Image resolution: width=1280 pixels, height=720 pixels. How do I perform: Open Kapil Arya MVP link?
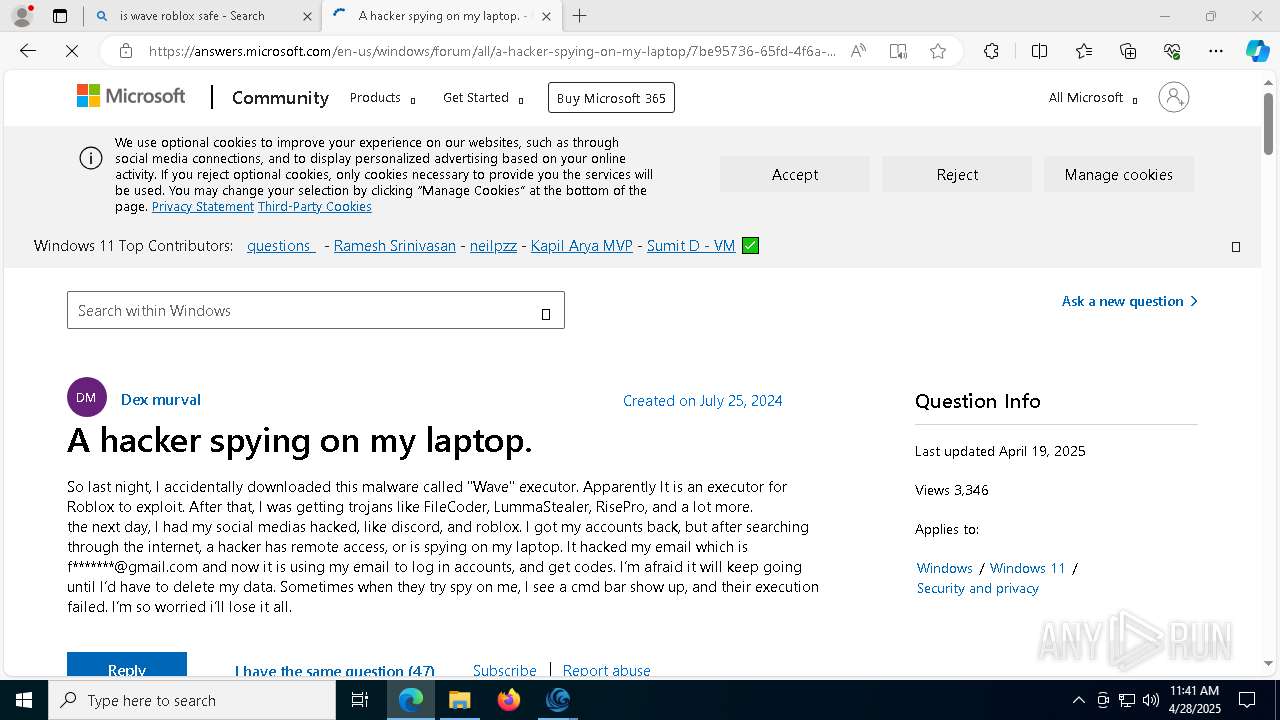[582, 245]
